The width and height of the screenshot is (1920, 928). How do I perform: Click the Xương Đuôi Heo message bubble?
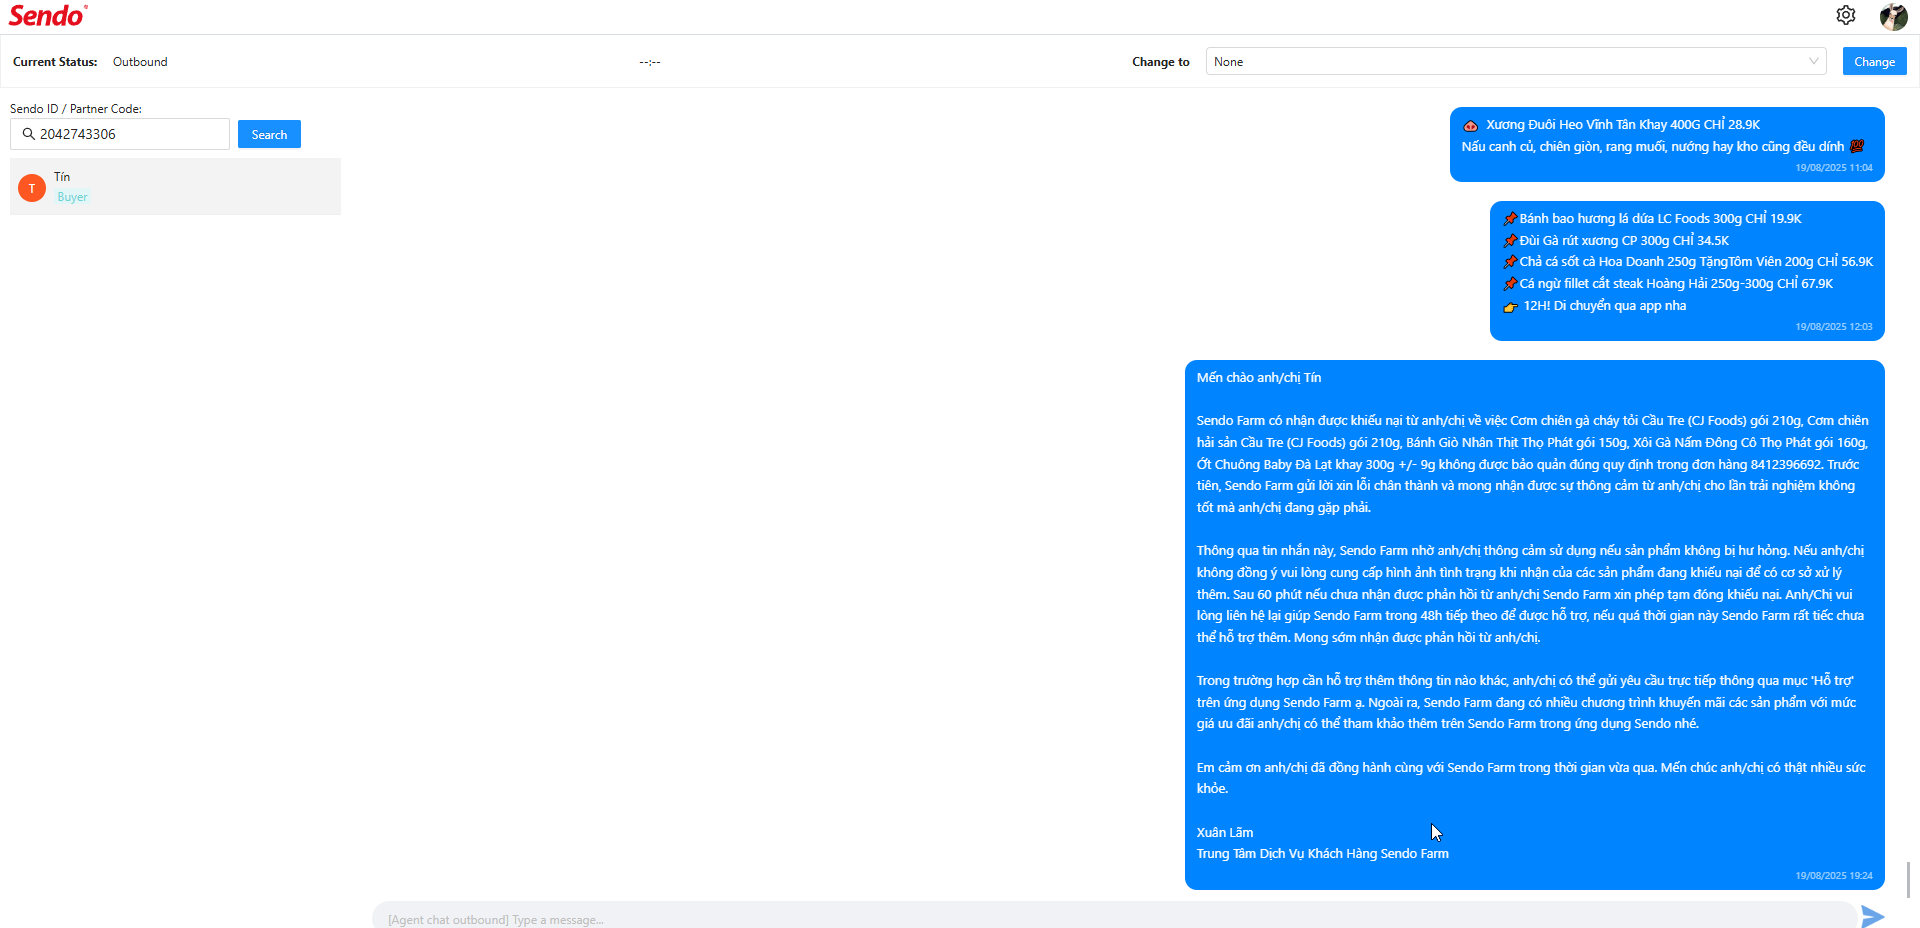[x=1667, y=144]
